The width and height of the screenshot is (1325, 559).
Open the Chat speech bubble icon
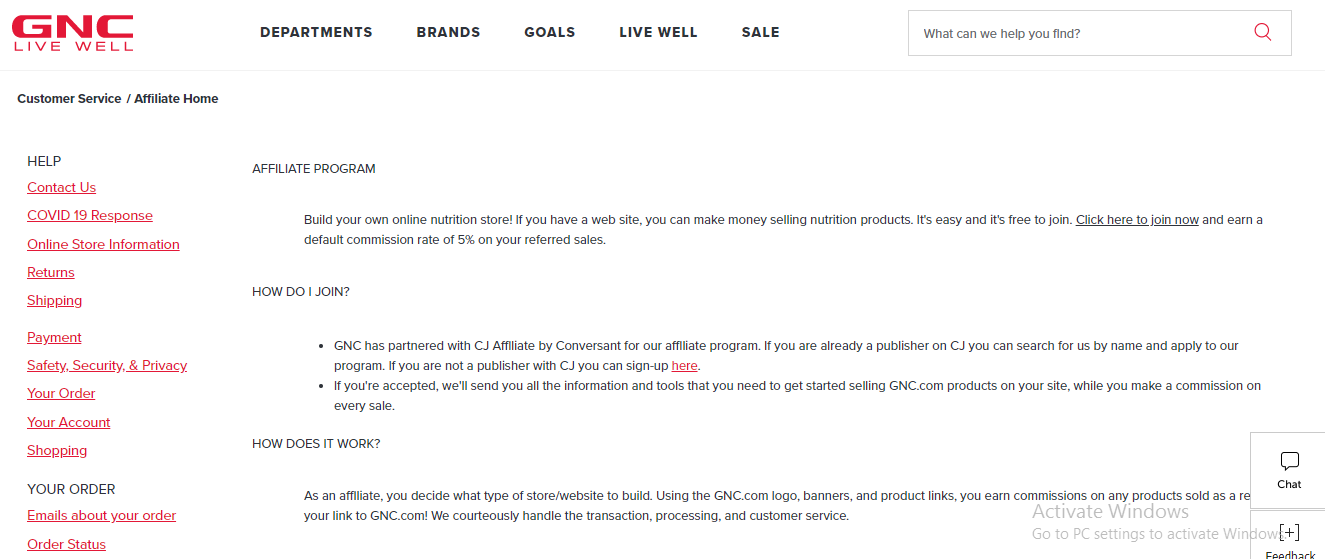[1289, 462]
